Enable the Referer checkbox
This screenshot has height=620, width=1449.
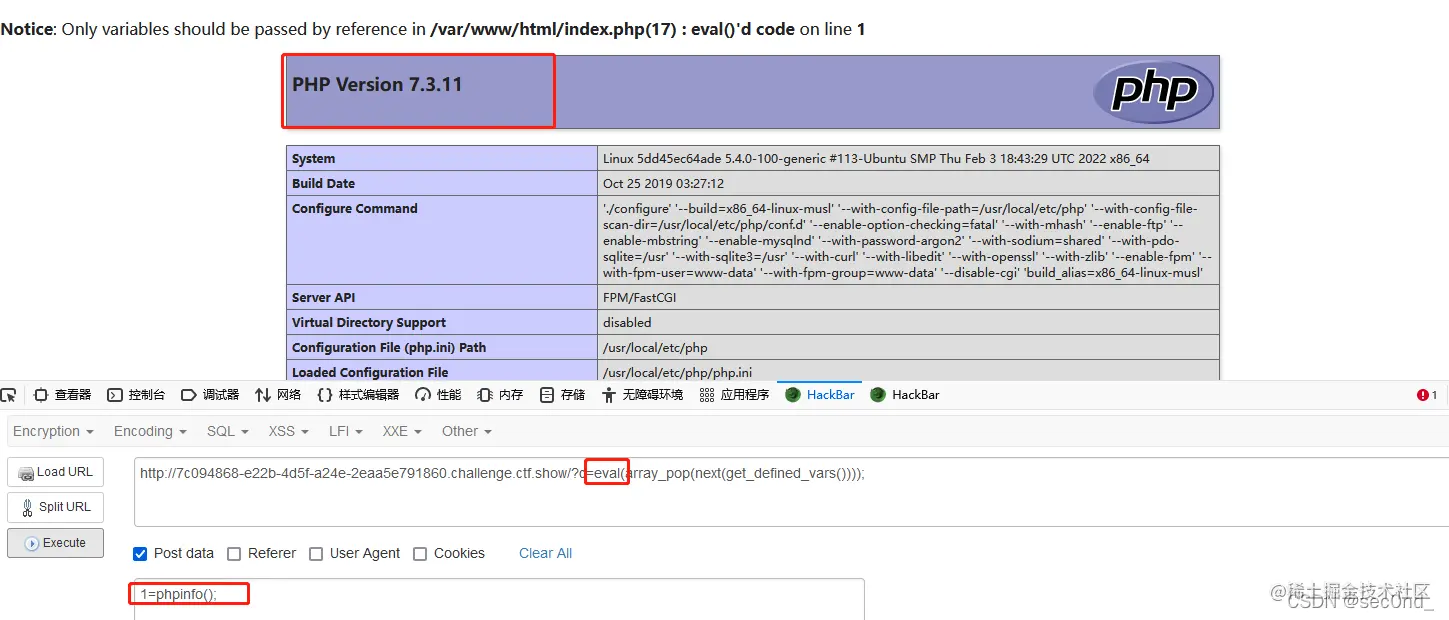click(x=234, y=553)
